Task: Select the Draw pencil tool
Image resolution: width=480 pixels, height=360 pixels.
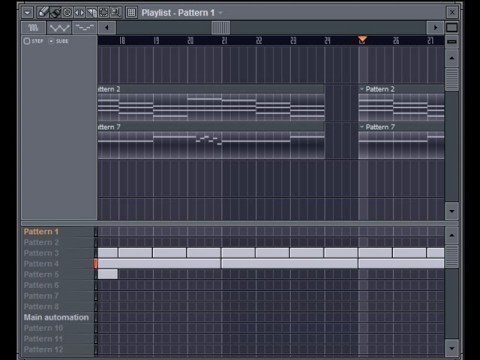Action: [x=43, y=13]
